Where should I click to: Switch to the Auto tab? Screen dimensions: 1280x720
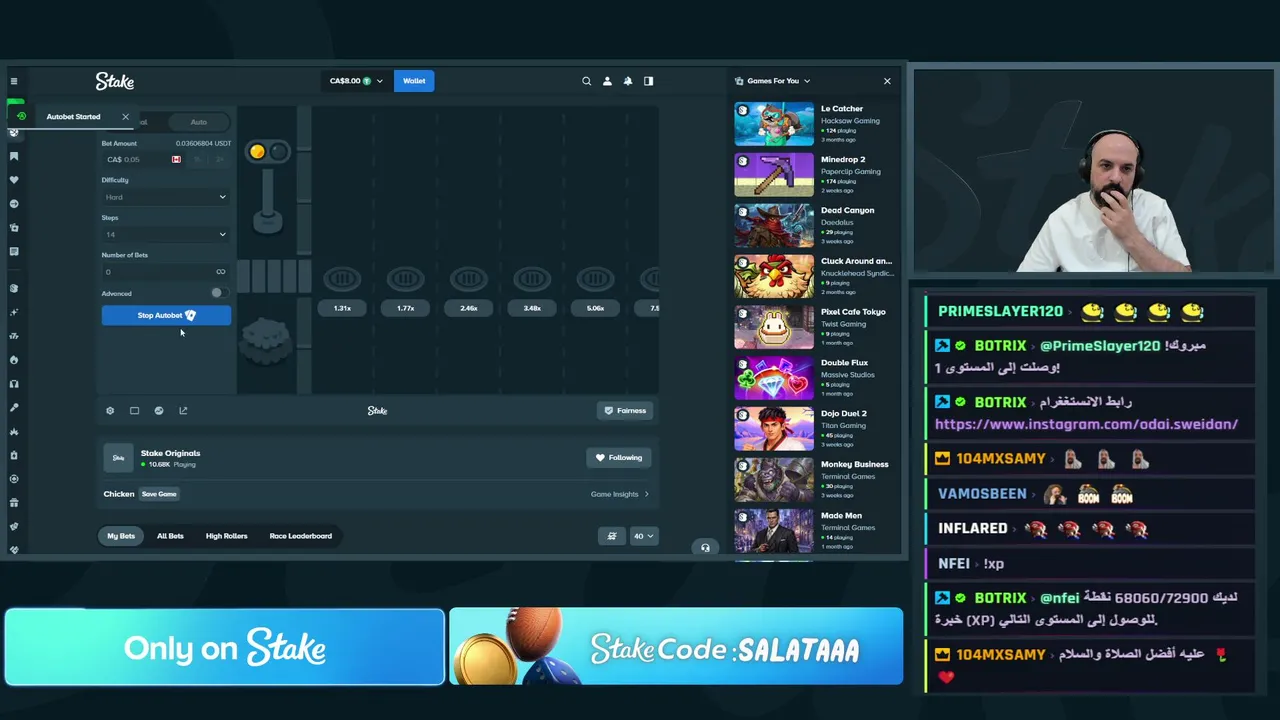click(199, 122)
